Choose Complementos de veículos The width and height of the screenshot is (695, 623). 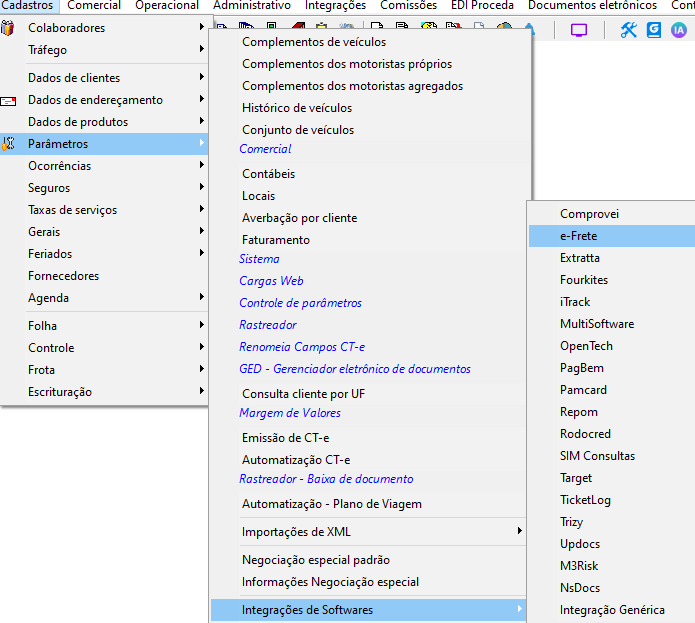tap(314, 42)
